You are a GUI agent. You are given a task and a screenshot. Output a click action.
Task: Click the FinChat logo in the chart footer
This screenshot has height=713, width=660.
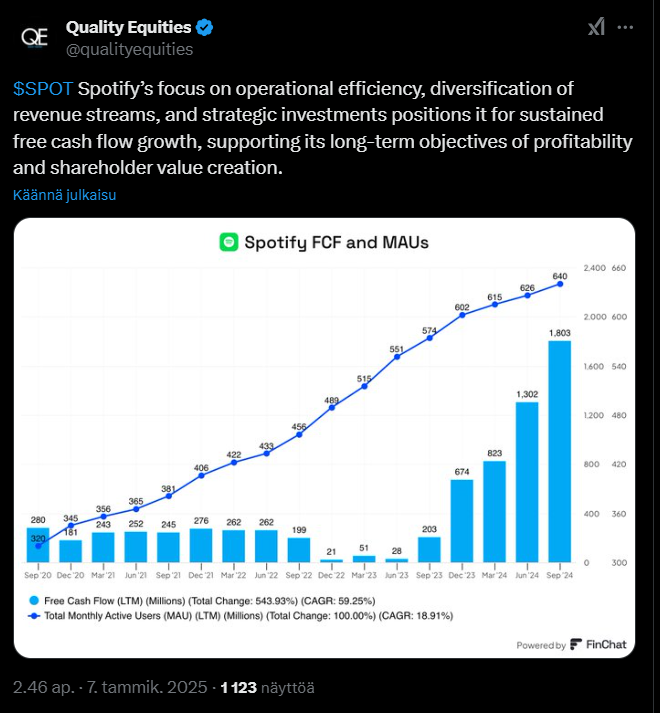(x=598, y=645)
